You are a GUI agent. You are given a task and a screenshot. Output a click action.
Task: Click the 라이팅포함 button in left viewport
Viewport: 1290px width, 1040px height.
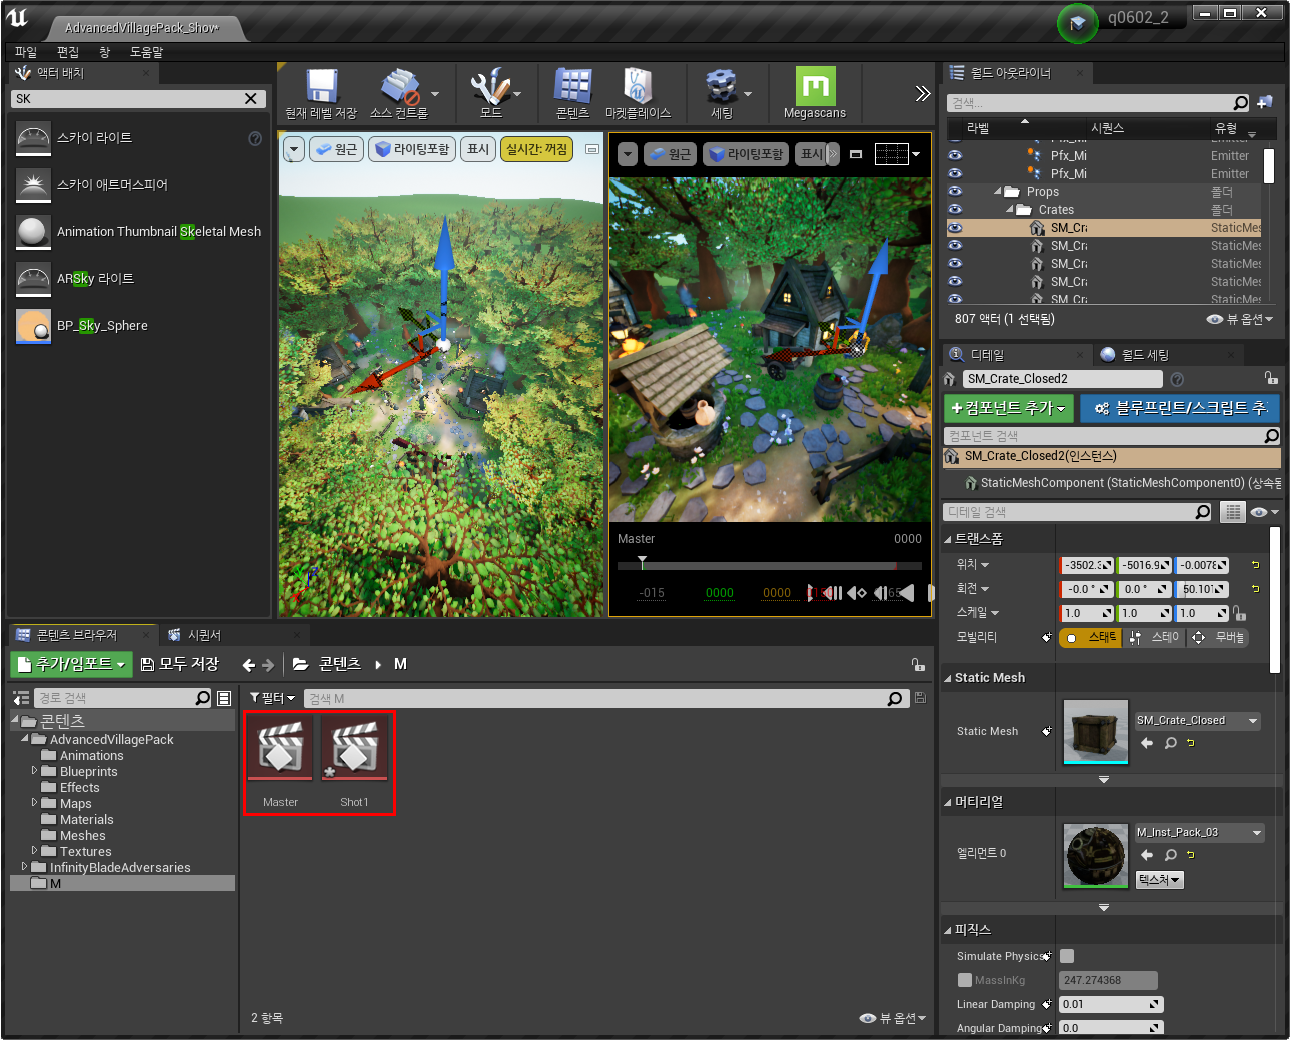pos(412,149)
